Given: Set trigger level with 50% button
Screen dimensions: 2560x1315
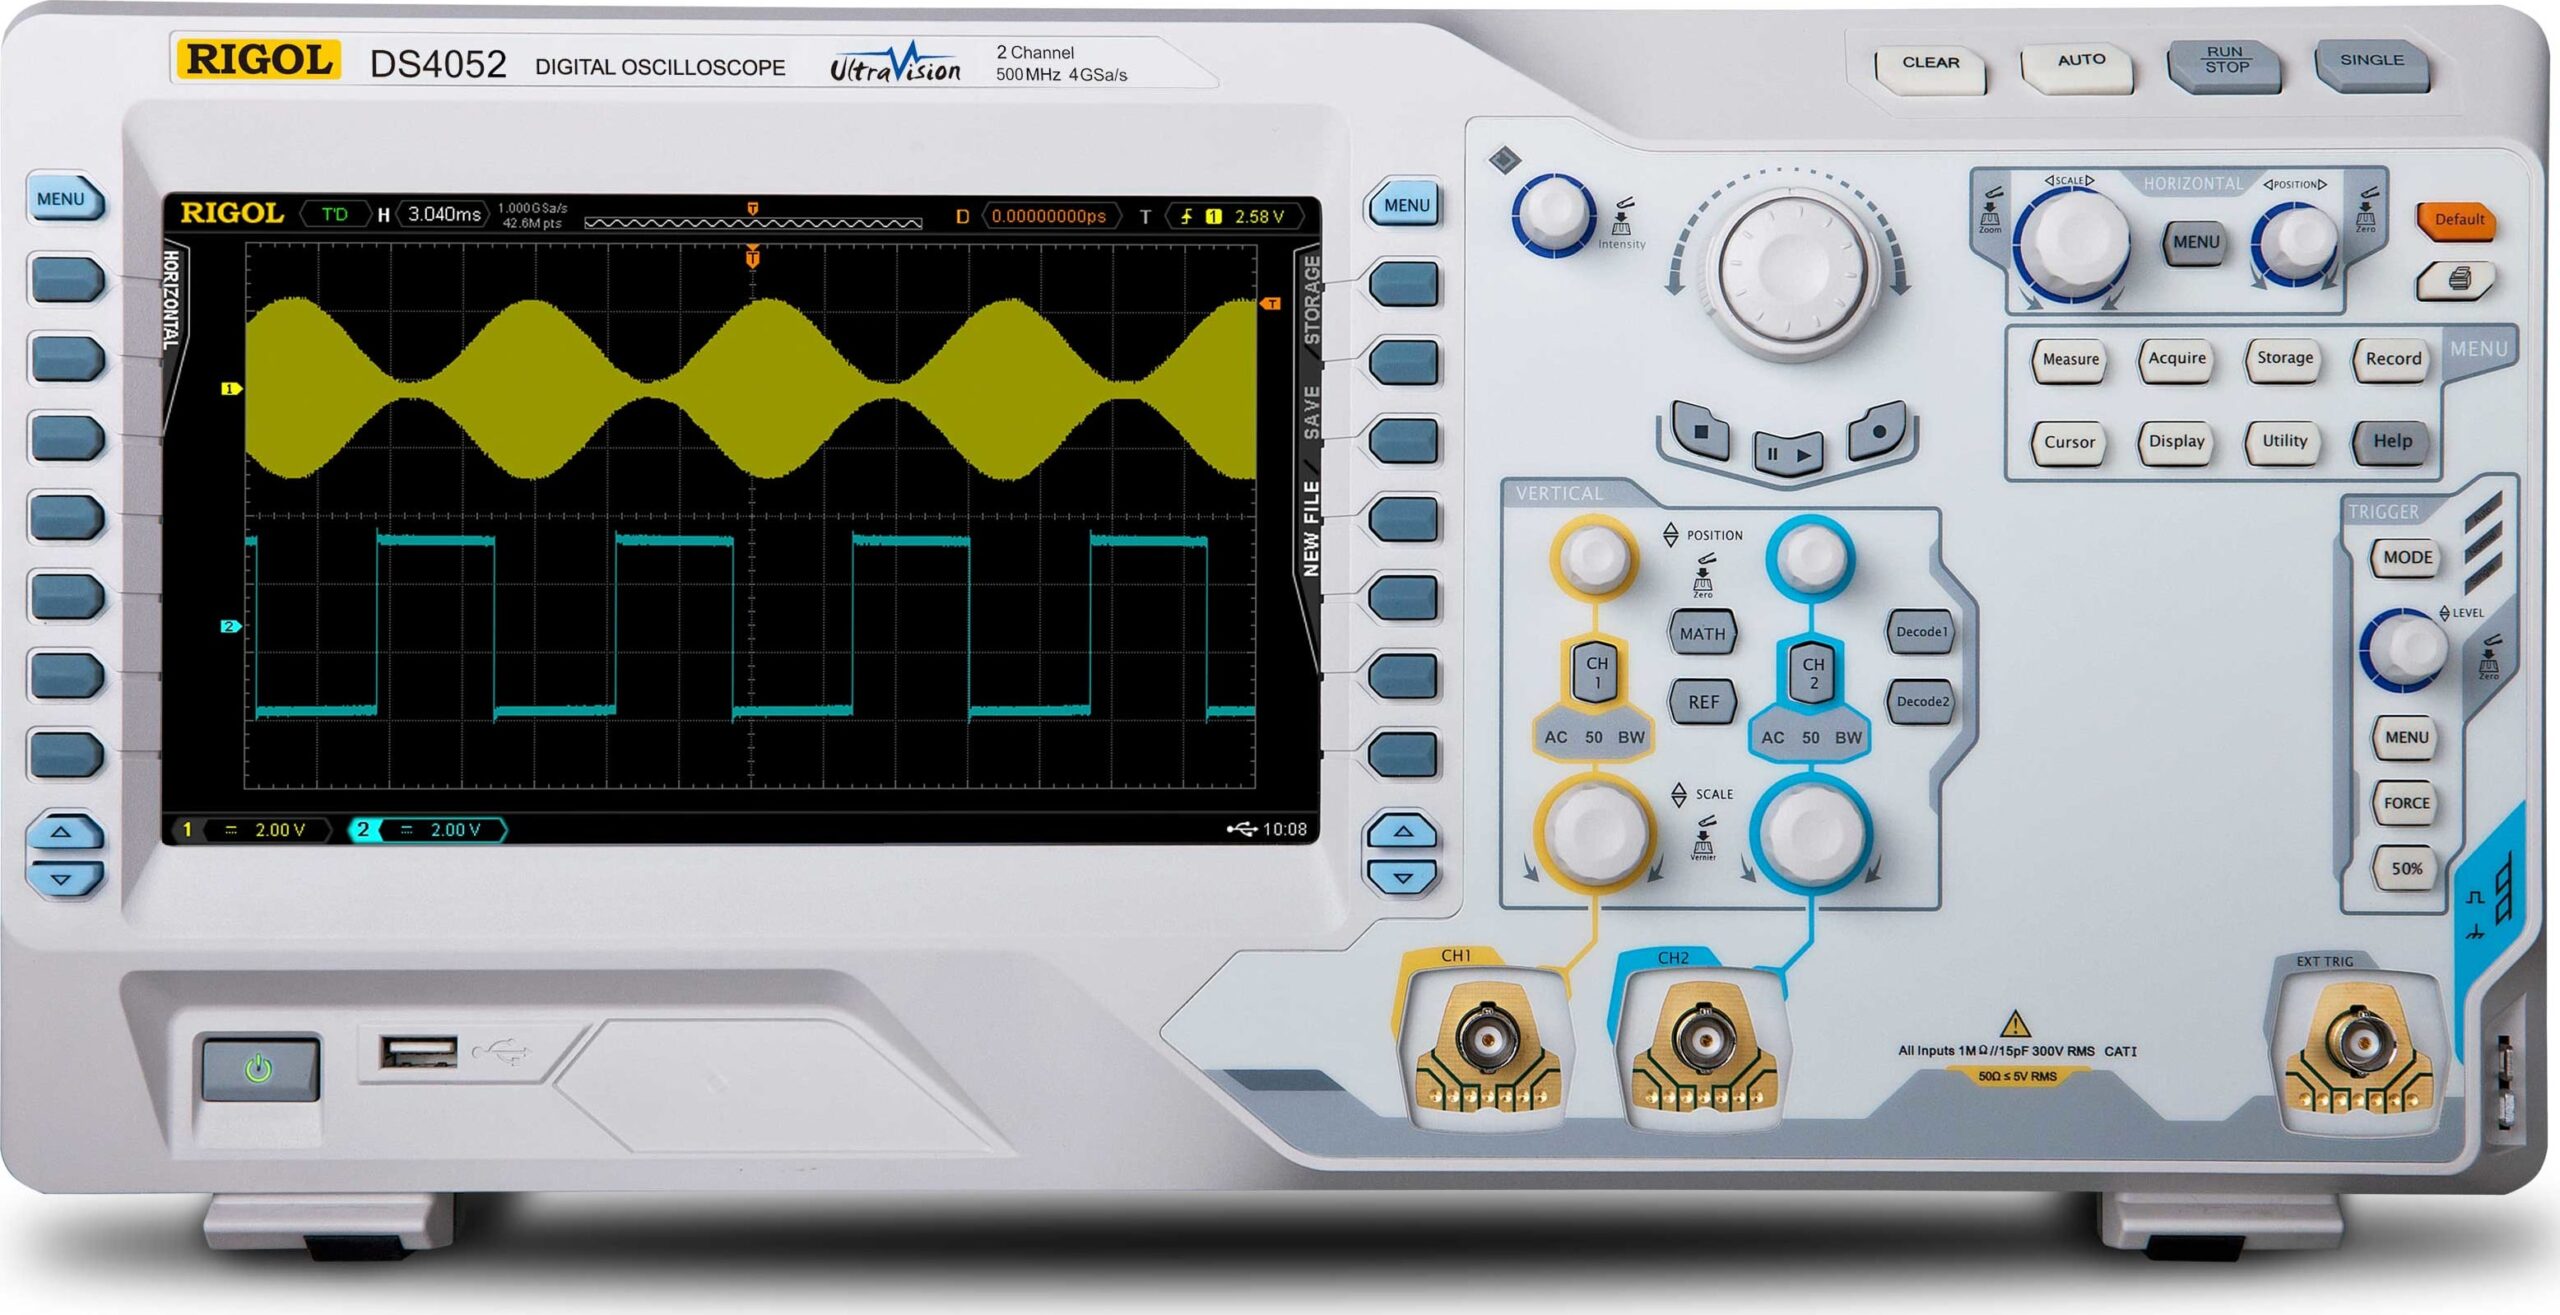Looking at the screenshot, I should [2406, 869].
